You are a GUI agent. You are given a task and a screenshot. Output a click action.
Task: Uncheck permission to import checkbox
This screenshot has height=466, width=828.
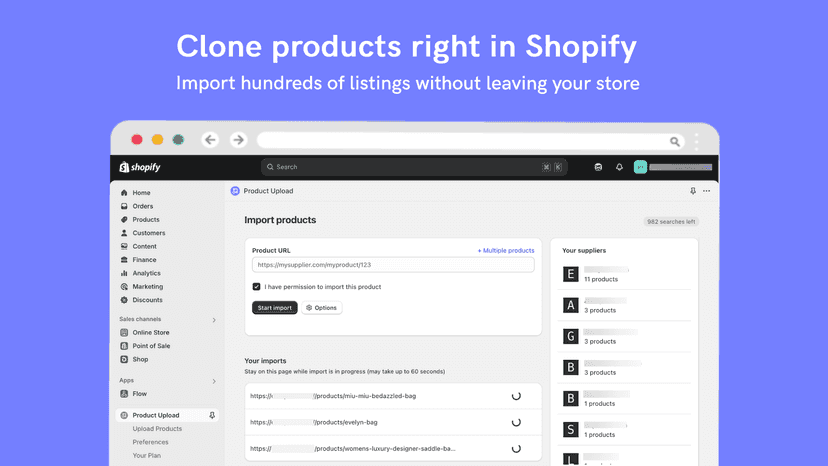[256, 287]
